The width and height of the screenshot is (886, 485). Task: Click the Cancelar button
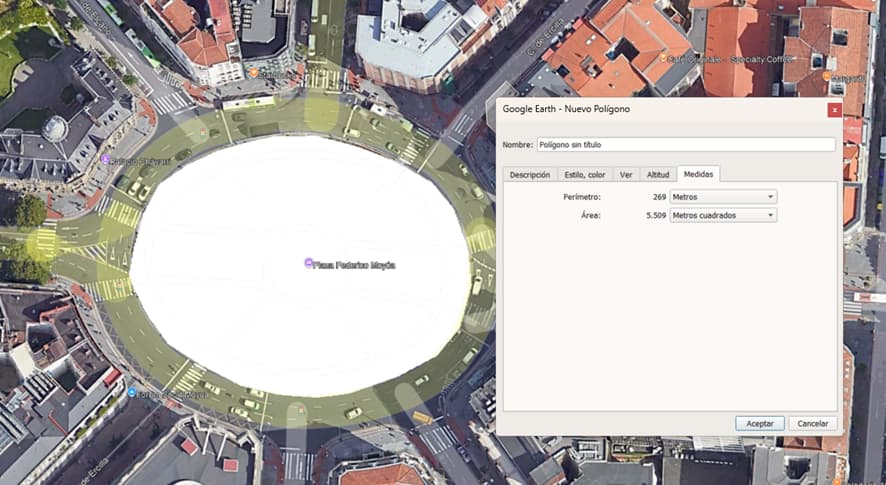[812, 423]
